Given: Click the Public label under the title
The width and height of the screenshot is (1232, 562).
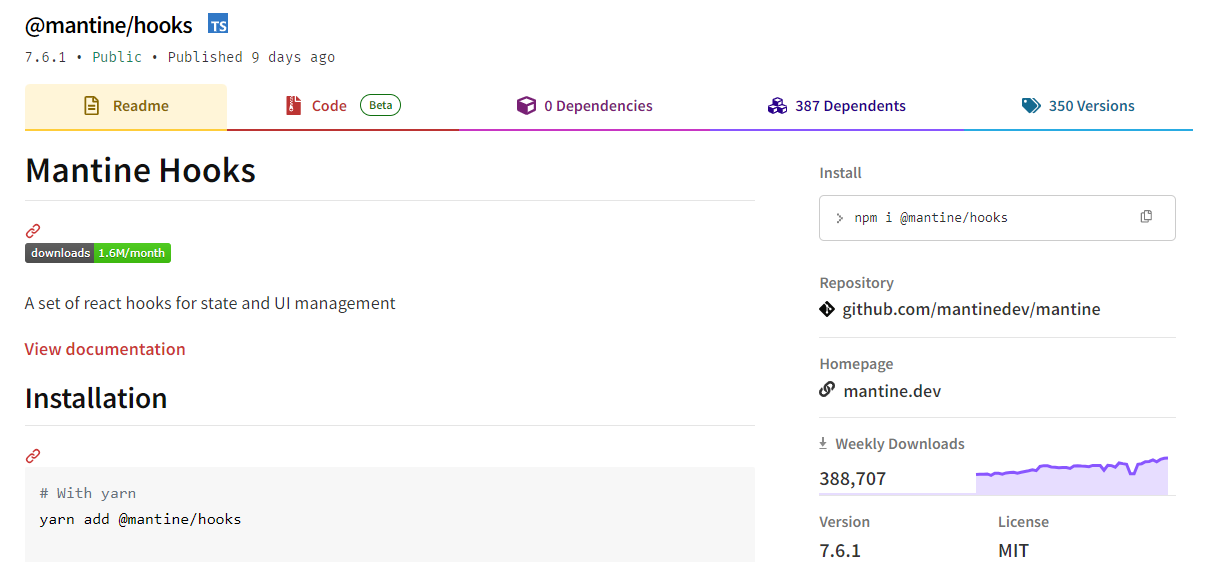Looking at the screenshot, I should (x=117, y=57).
